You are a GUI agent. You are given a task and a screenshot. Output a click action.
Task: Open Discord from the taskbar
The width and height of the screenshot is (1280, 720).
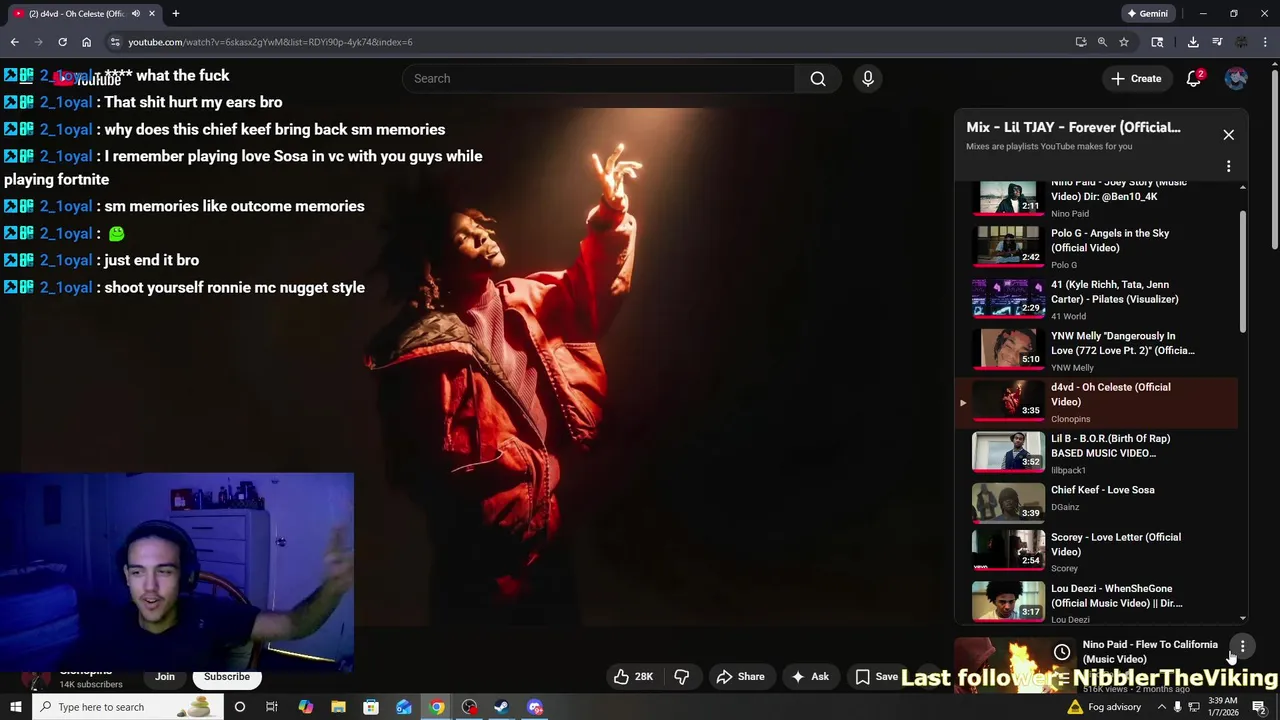pos(535,707)
